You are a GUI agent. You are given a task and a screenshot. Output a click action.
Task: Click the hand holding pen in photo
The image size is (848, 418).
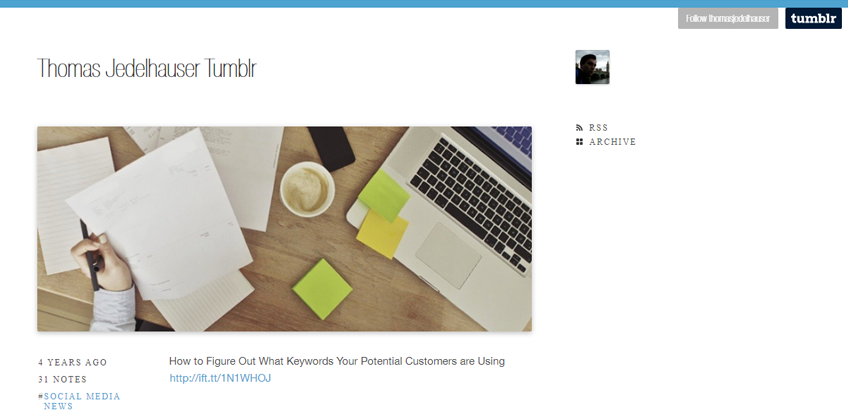click(101, 262)
